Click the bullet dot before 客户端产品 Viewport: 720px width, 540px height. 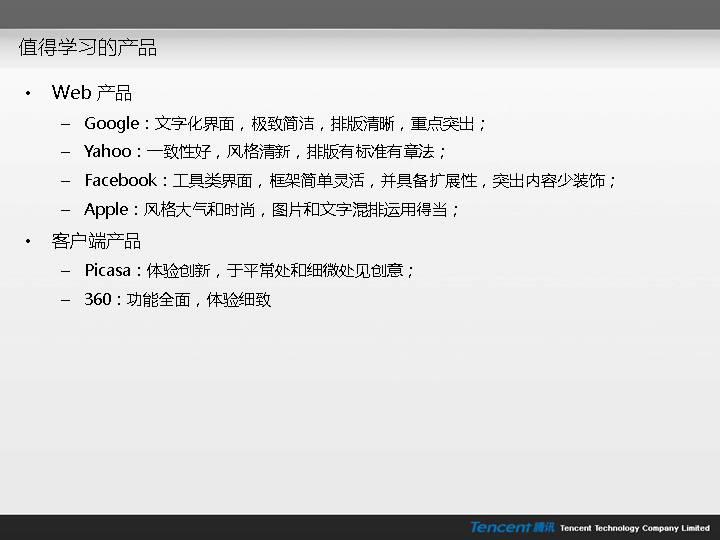(28, 242)
